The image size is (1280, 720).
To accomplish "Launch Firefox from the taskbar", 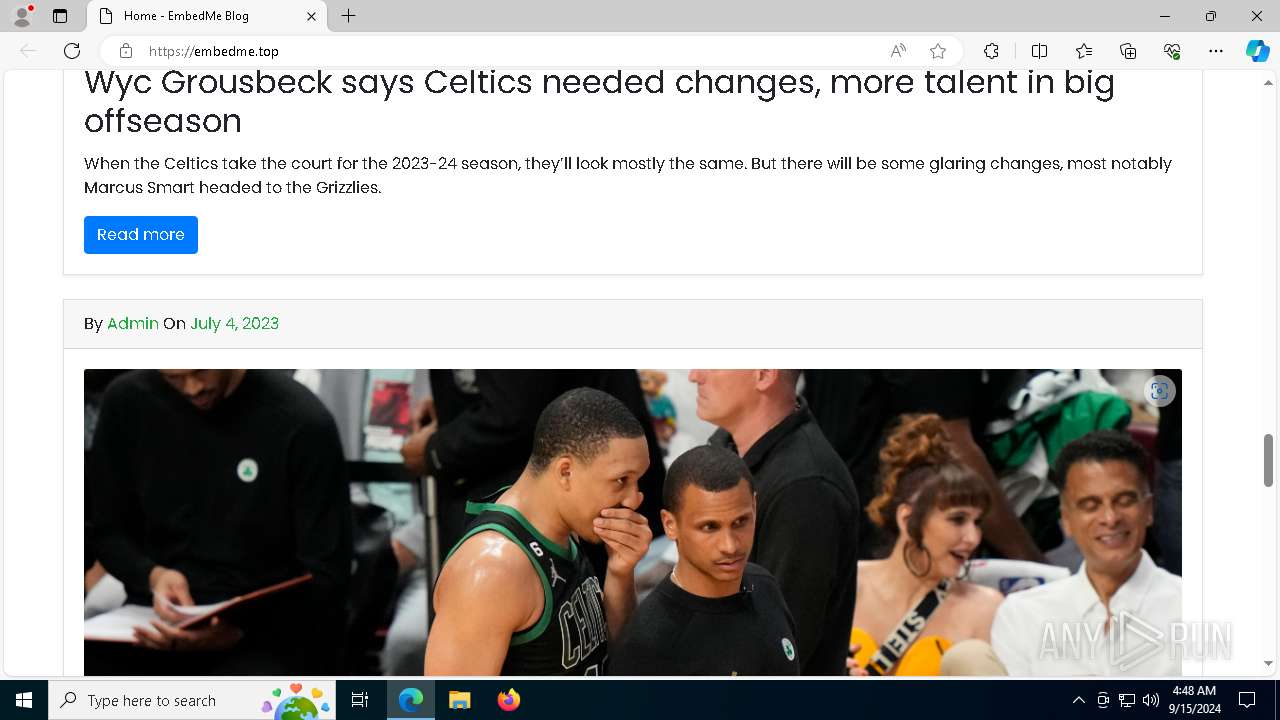I will pos(508,700).
